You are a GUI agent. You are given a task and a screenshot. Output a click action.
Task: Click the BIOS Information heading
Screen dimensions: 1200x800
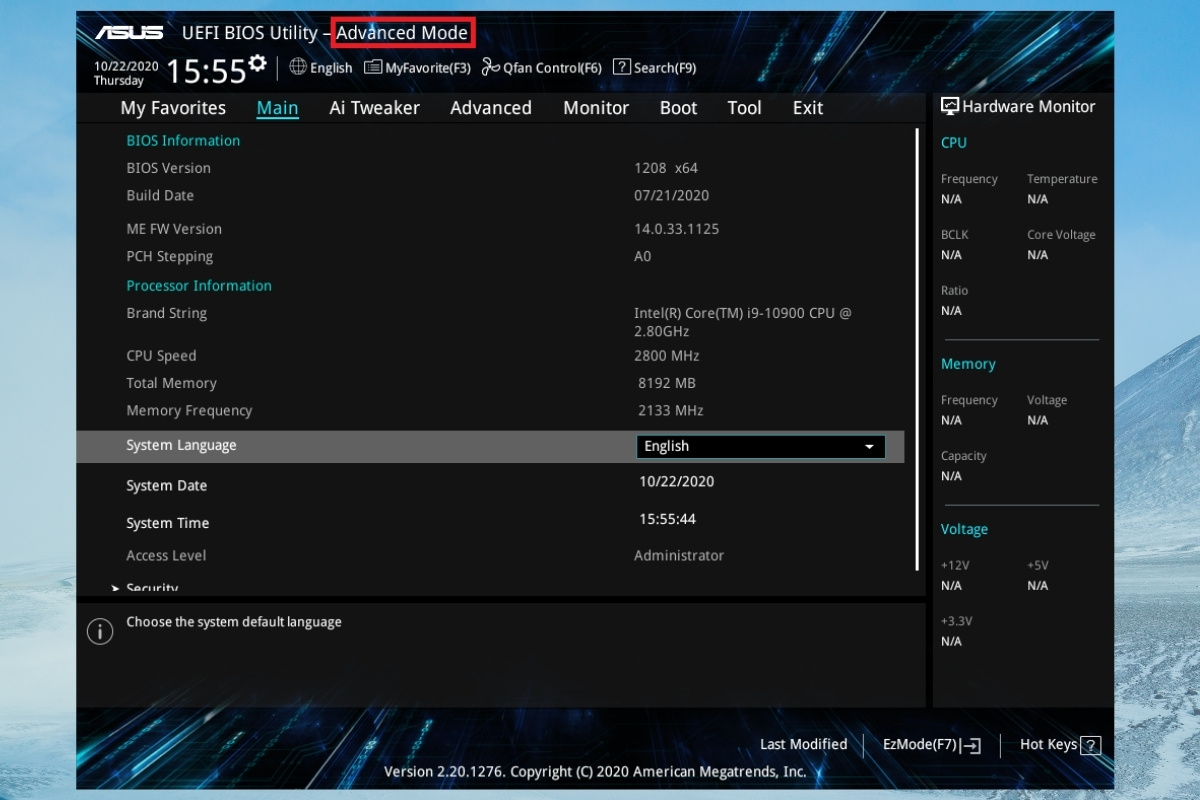tap(183, 141)
